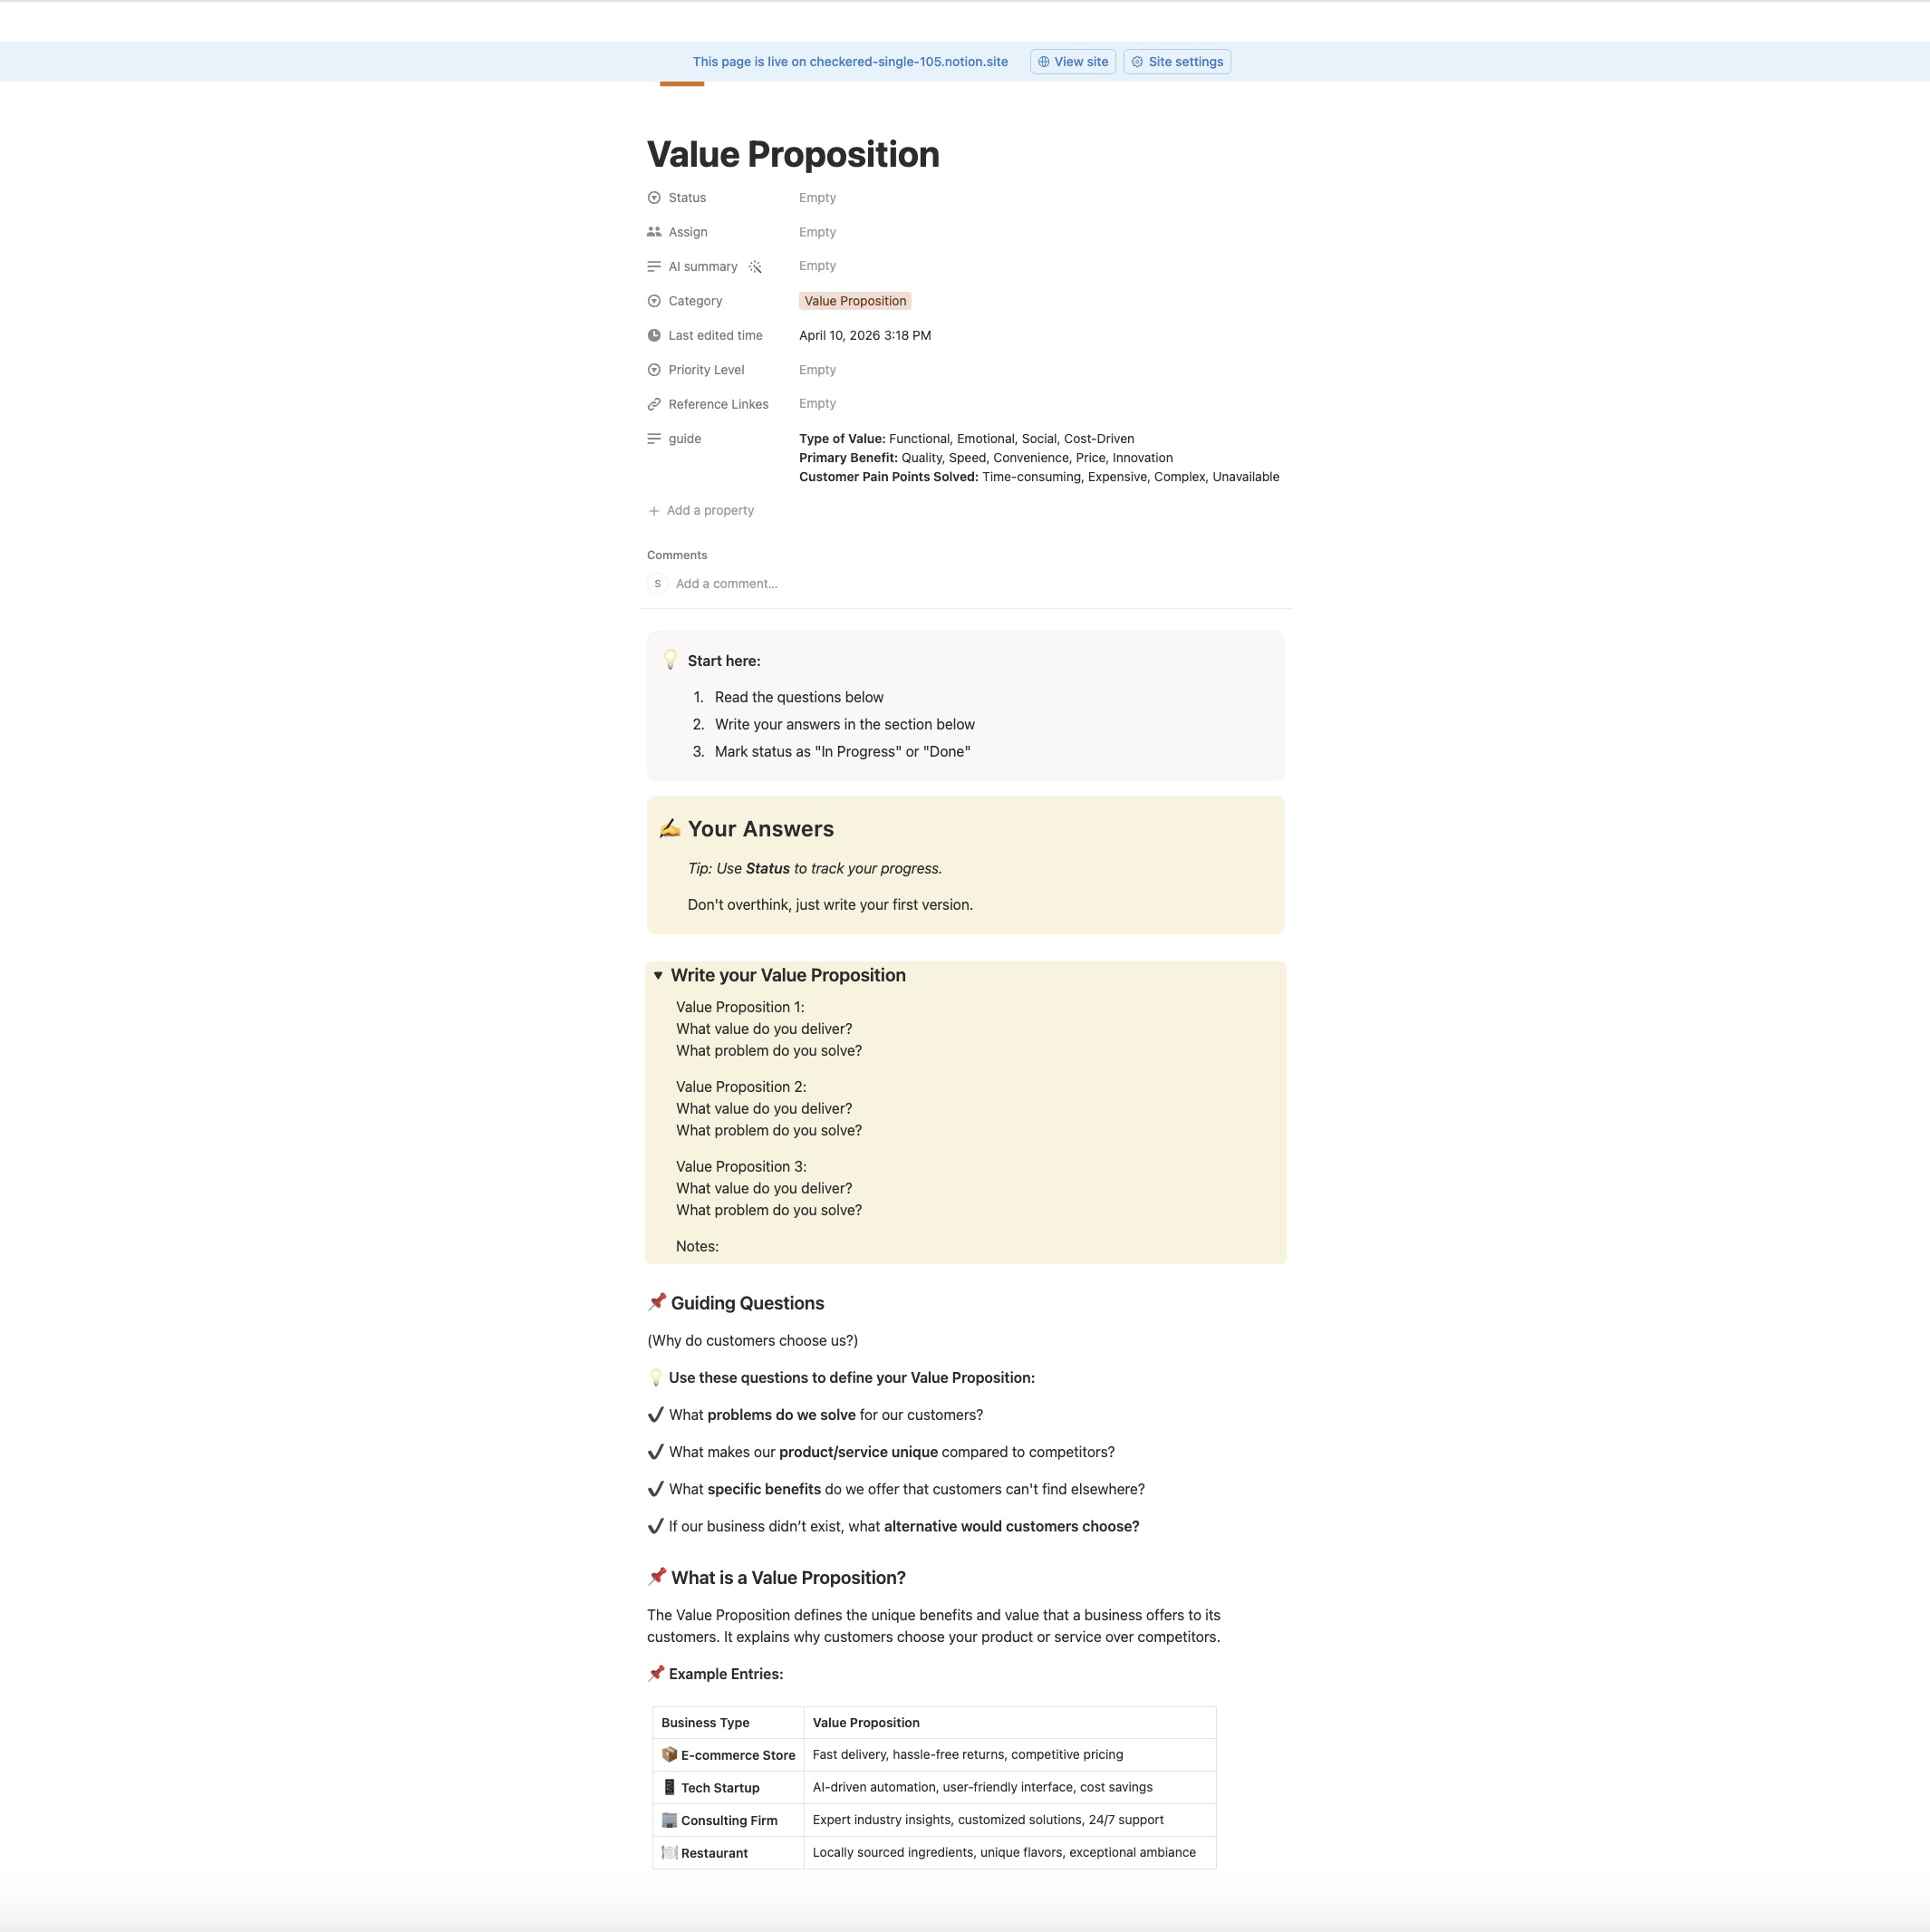1930x1932 pixels.
Task: Click the Reference Linkes chain-link icon
Action: click(x=654, y=403)
